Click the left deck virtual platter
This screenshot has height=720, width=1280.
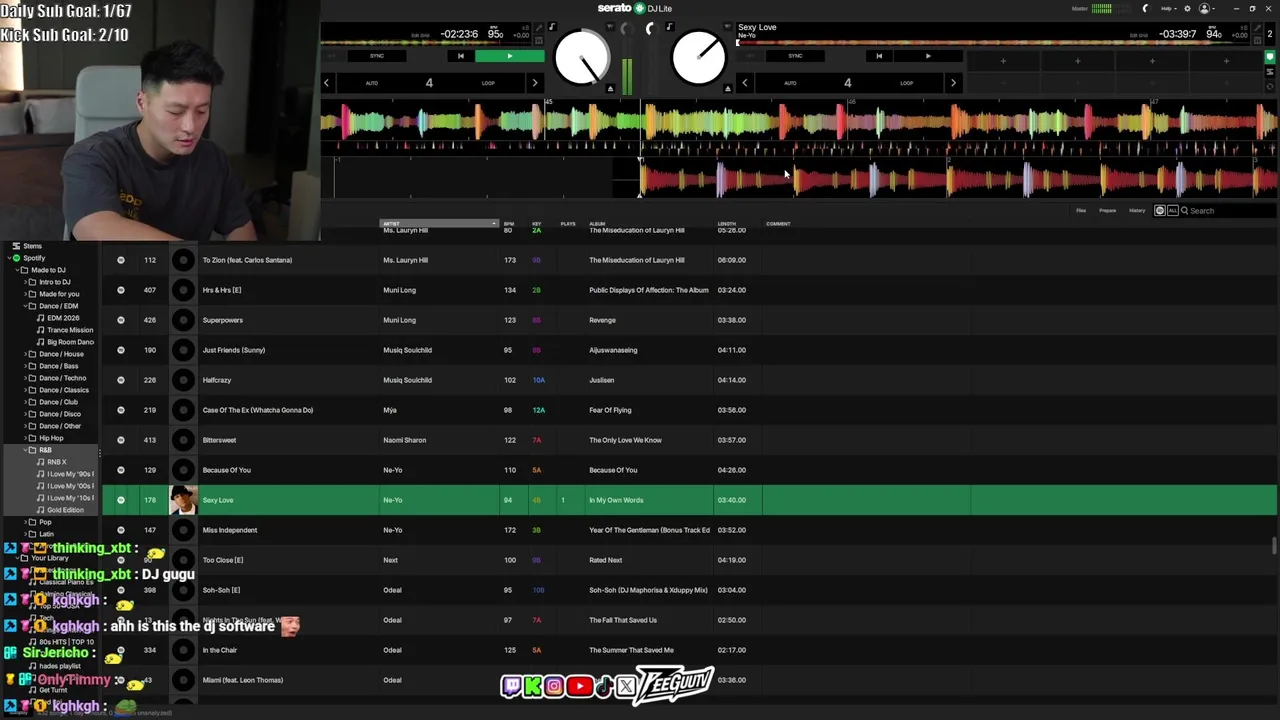(582, 59)
